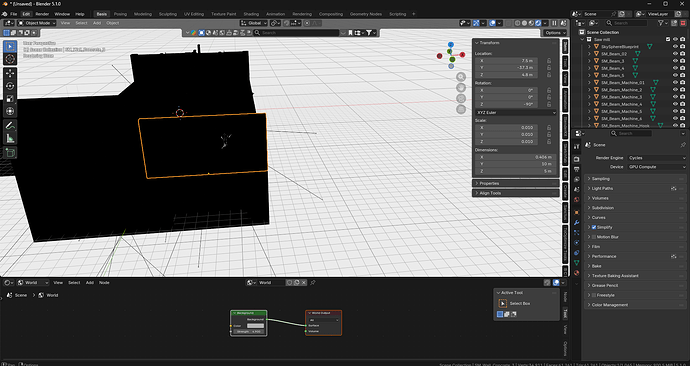Hide SM_Beam_02 in viewport via eye icon
The image size is (690, 366).
click(675, 54)
